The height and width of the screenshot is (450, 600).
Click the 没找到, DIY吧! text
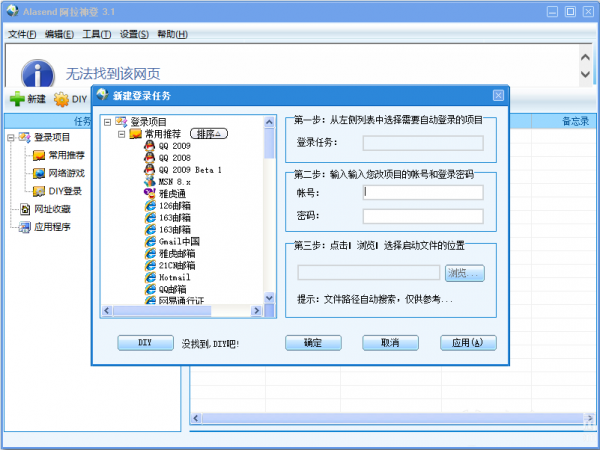click(210, 344)
